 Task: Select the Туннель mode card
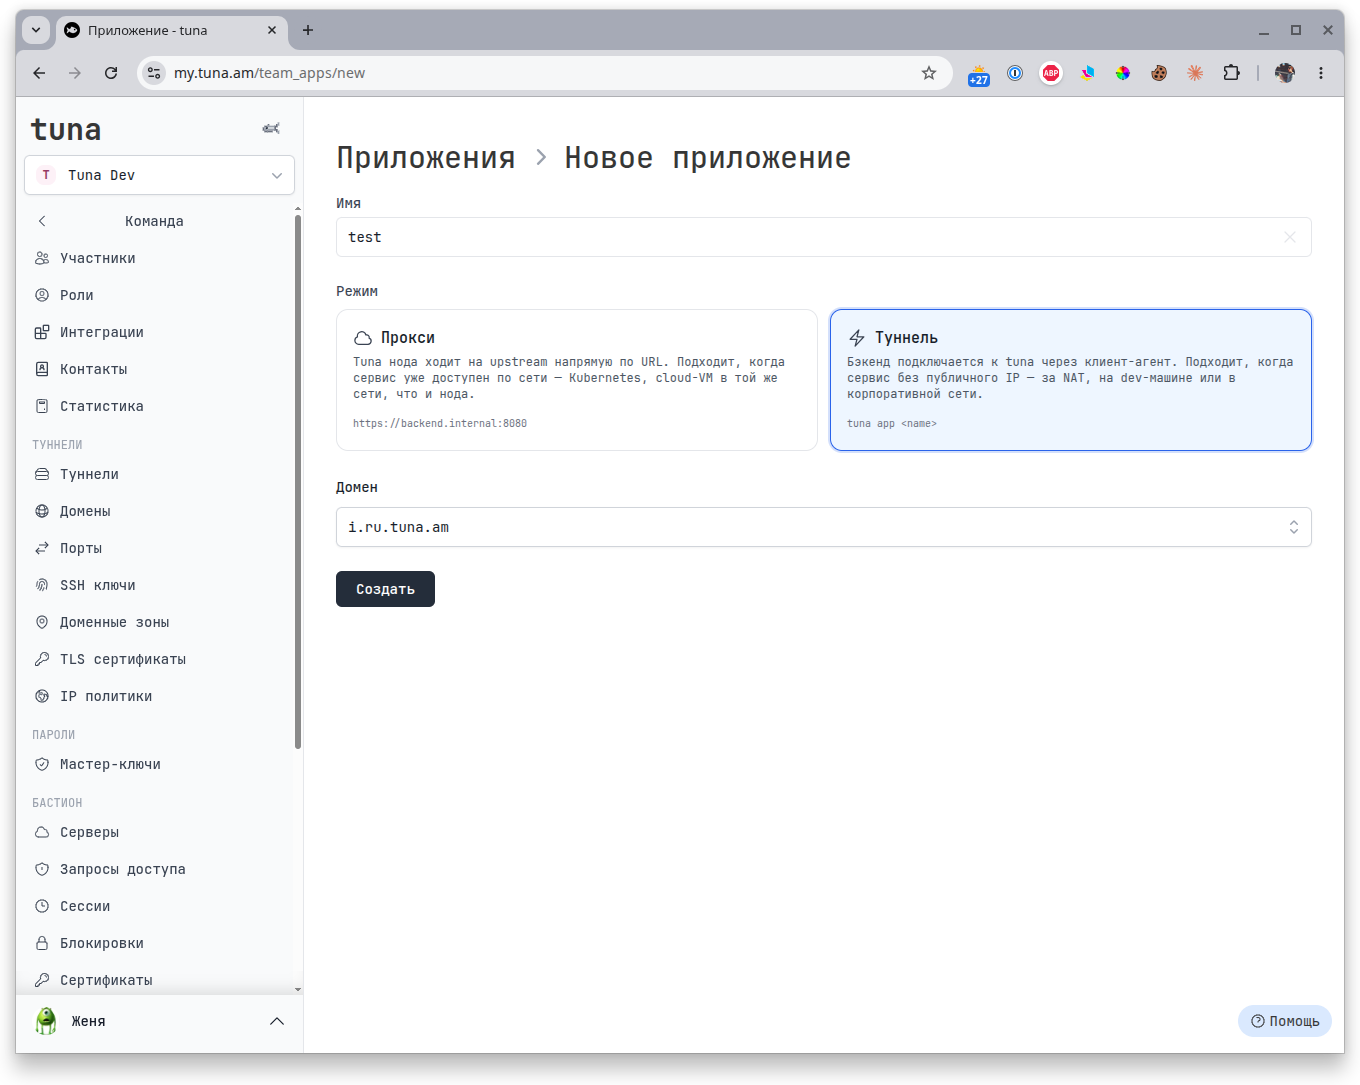[x=1071, y=380]
